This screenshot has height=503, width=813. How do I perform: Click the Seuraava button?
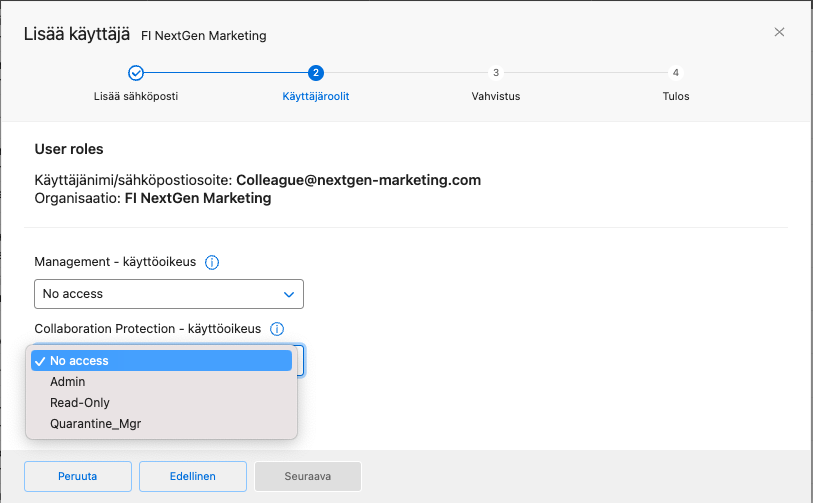308,477
